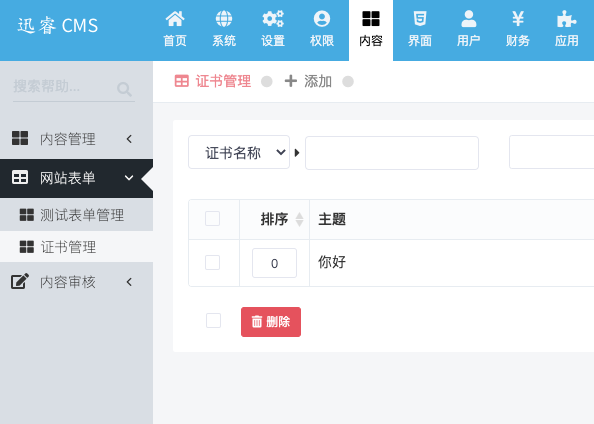The image size is (594, 424).
Task: Switch to 权限 top menu
Action: (322, 30)
